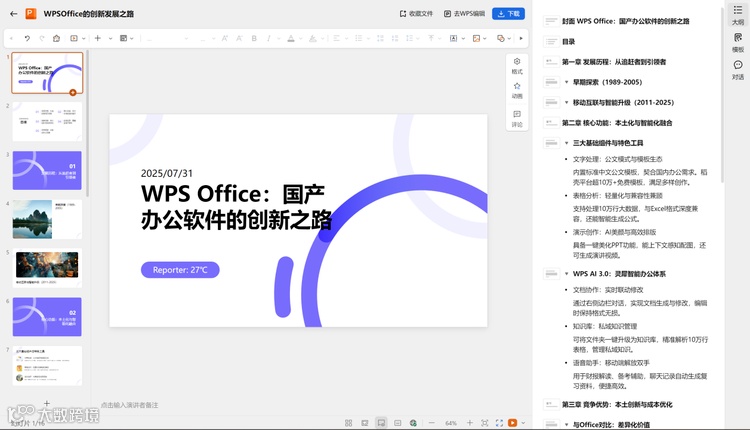The height and width of the screenshot is (430, 750).
Task: Click the text box insert icon
Action: (x=453, y=38)
